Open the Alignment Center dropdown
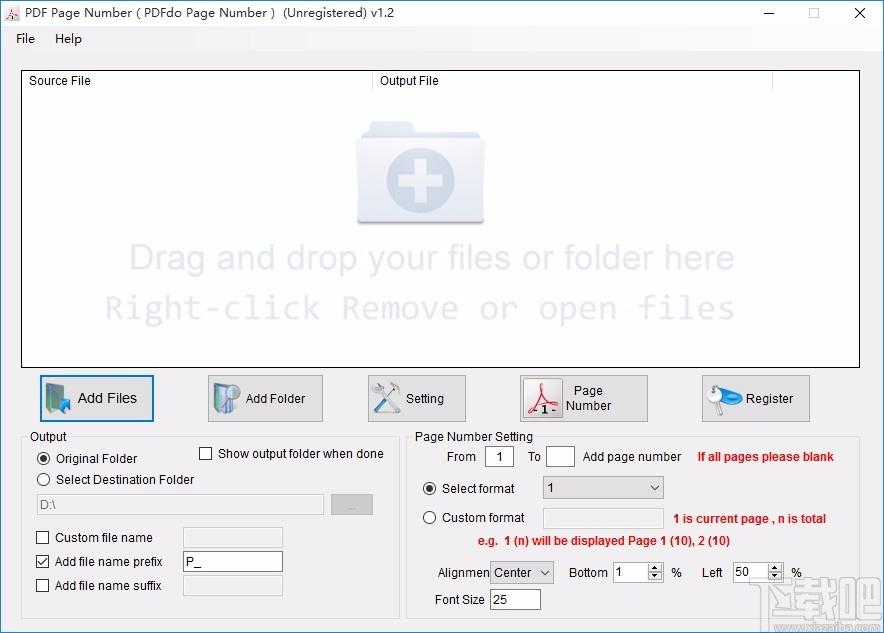The height and width of the screenshot is (633, 884). coord(522,572)
